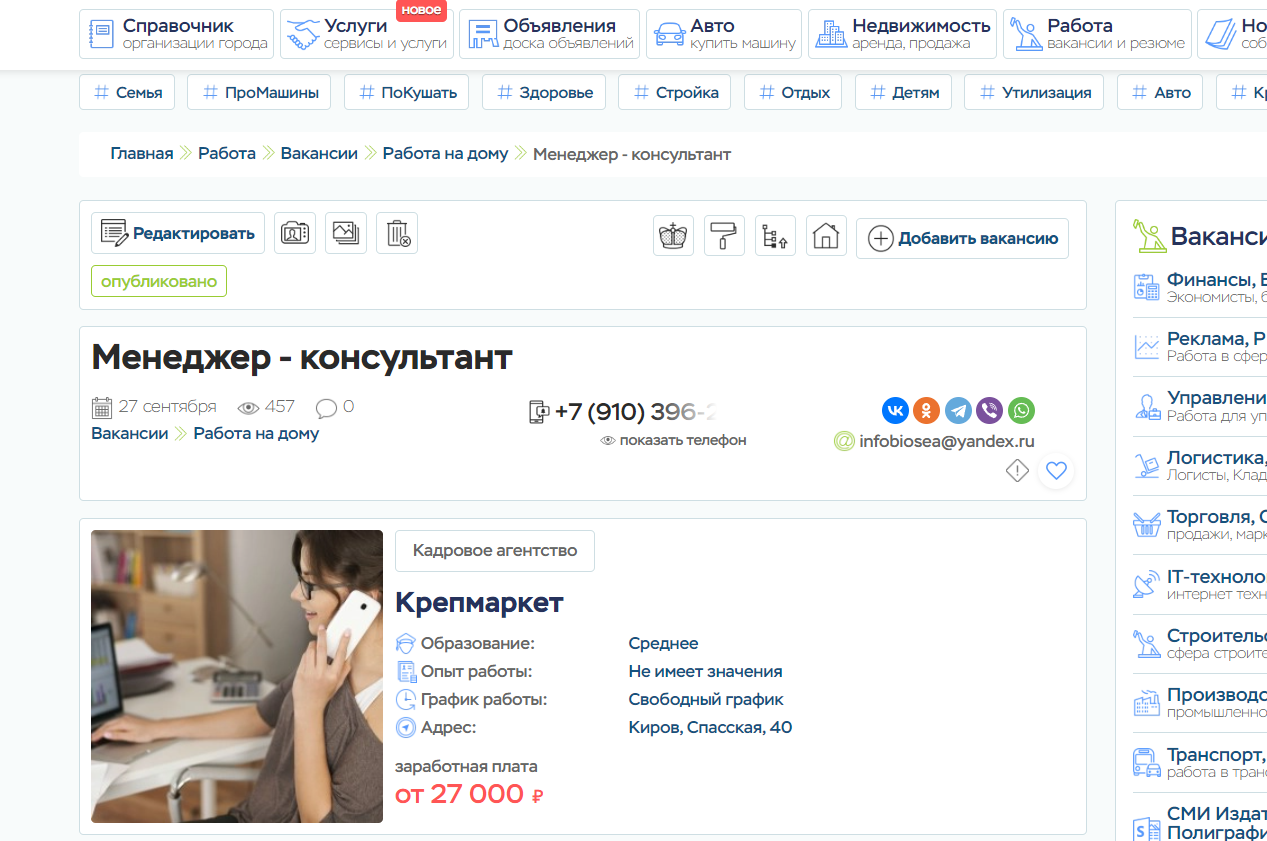Viewport: 1267px width, 841px height.
Task: Click the Viber share icon
Action: click(x=989, y=410)
